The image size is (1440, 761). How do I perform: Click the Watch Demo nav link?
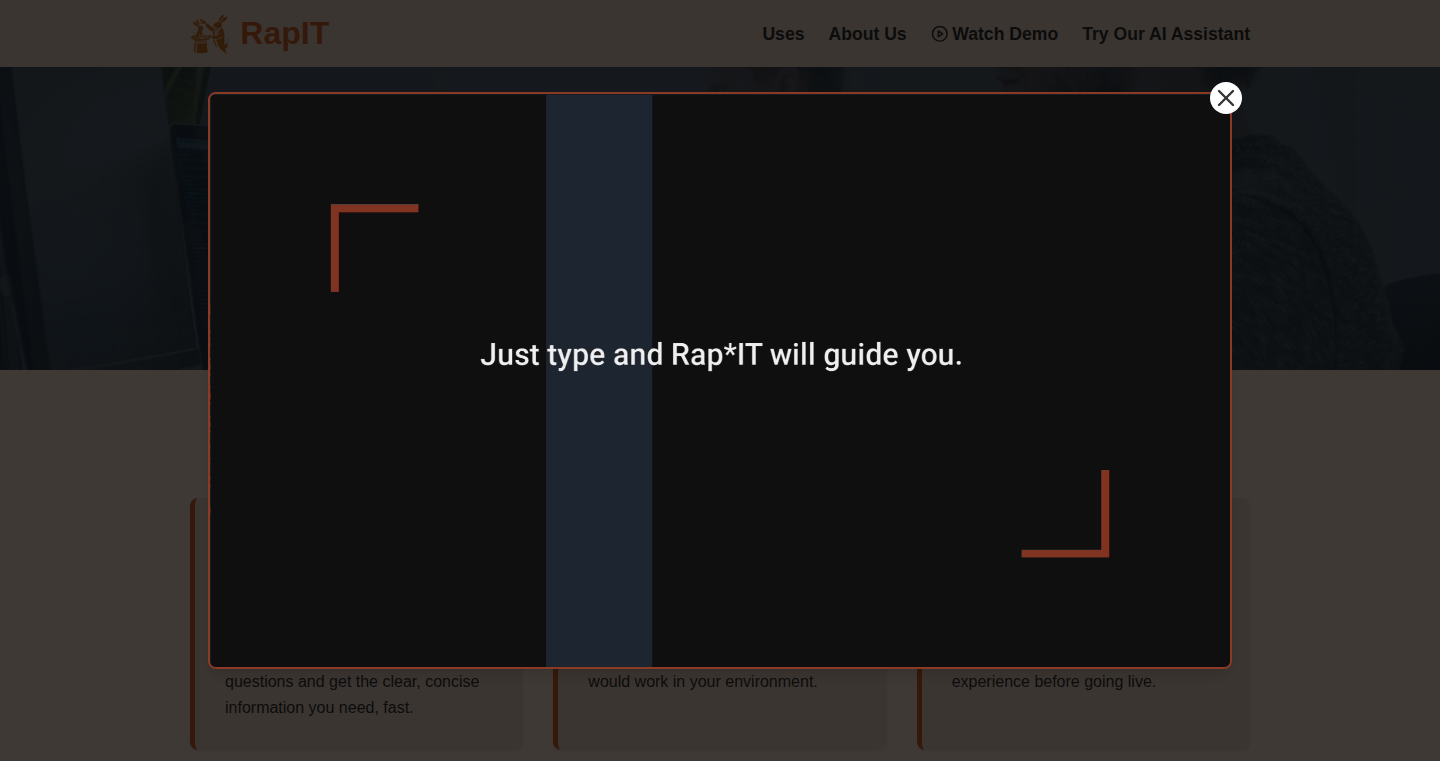(994, 34)
